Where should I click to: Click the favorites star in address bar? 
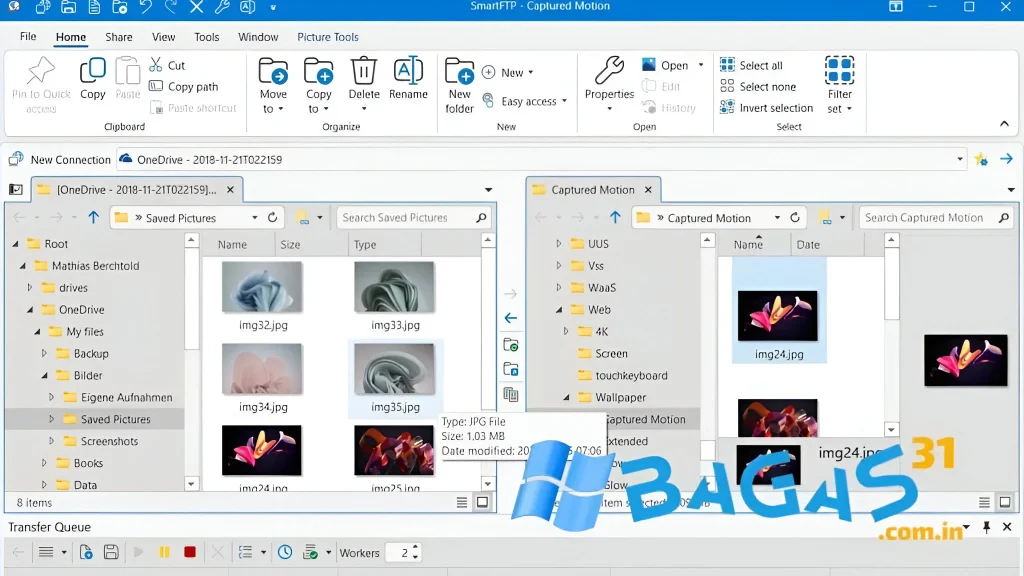click(981, 159)
